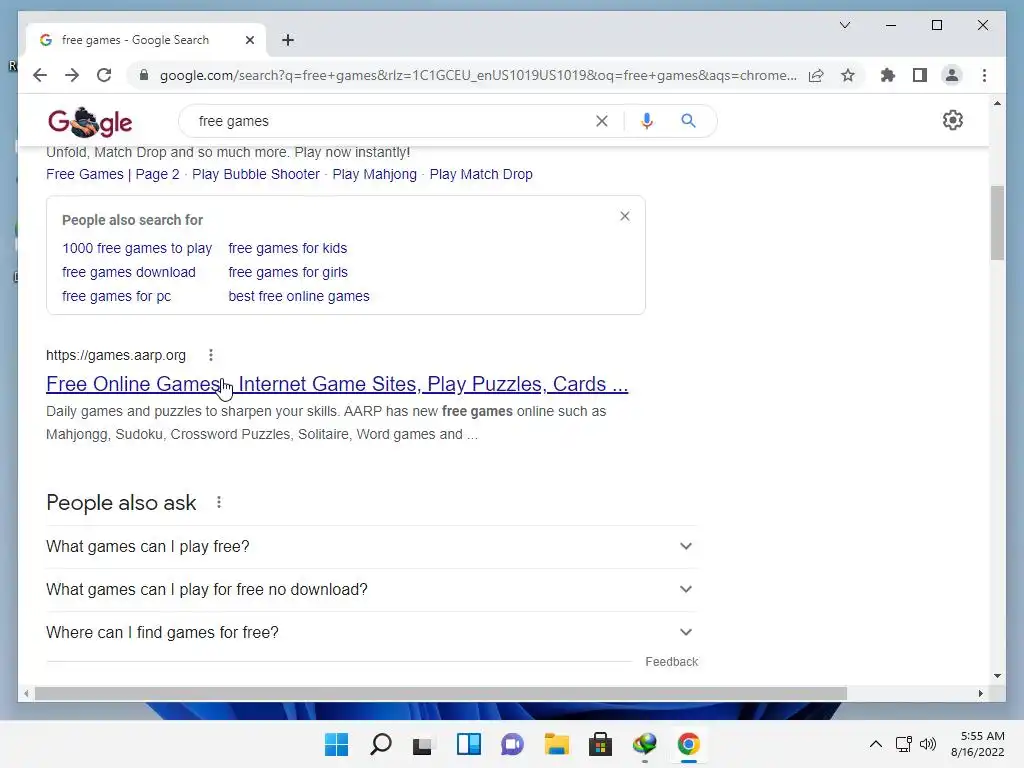
Task: Click the browser forward arrow
Action: pyautogui.click(x=72, y=75)
